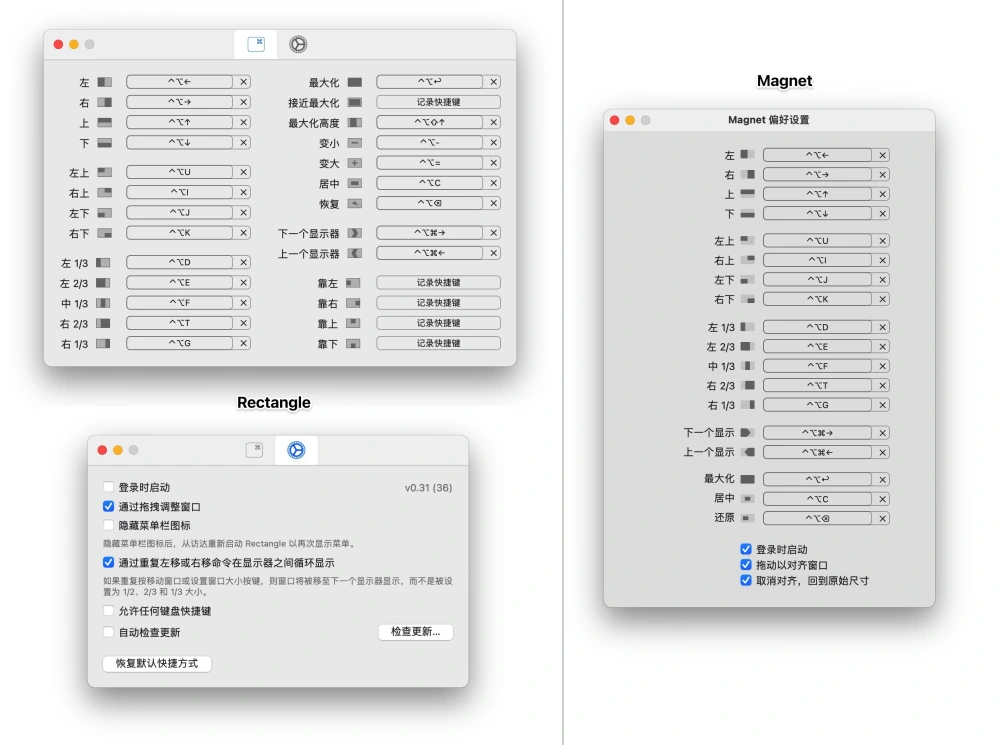The image size is (1000, 745).
Task: Click the Rectangle 靠下 icon
Action: click(353, 344)
